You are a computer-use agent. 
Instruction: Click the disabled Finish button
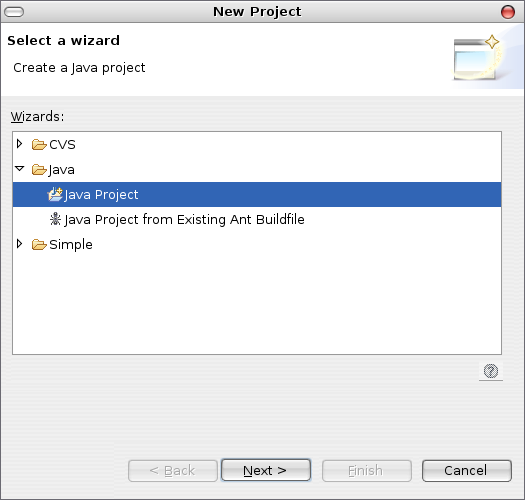click(367, 471)
